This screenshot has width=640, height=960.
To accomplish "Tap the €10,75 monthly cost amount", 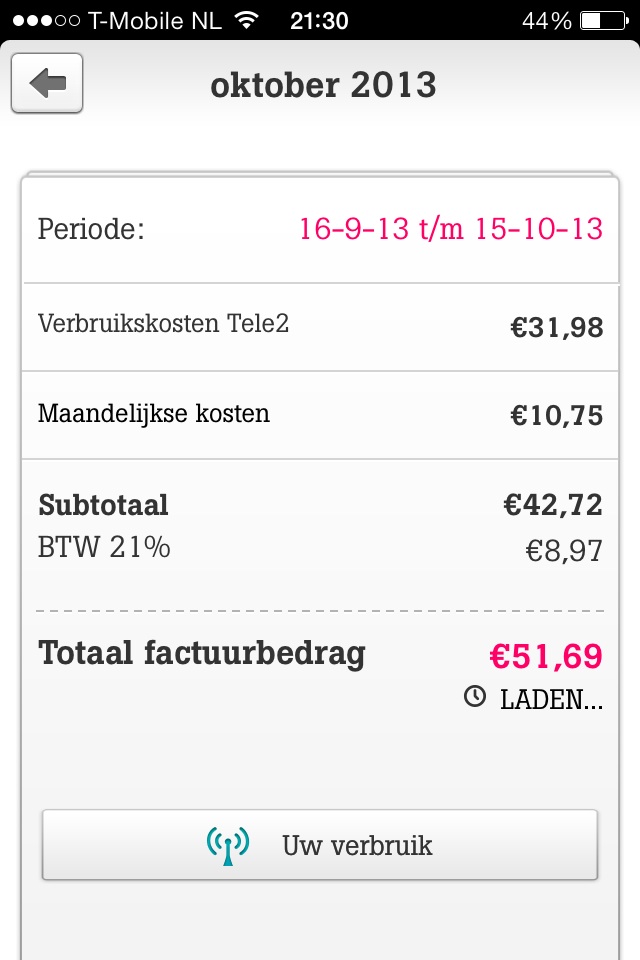I will pyautogui.click(x=556, y=415).
